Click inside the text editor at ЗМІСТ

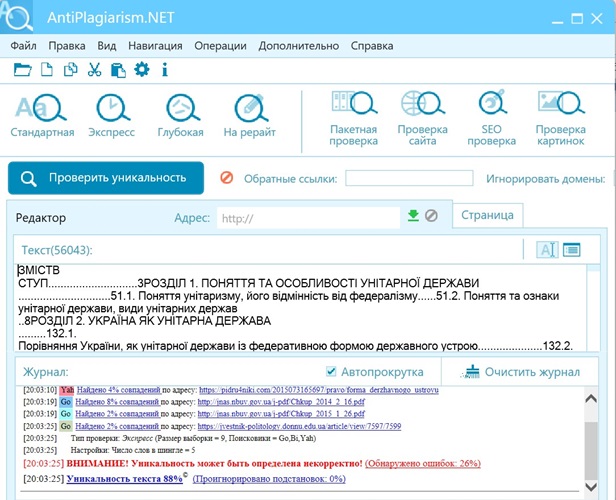tap(39, 270)
